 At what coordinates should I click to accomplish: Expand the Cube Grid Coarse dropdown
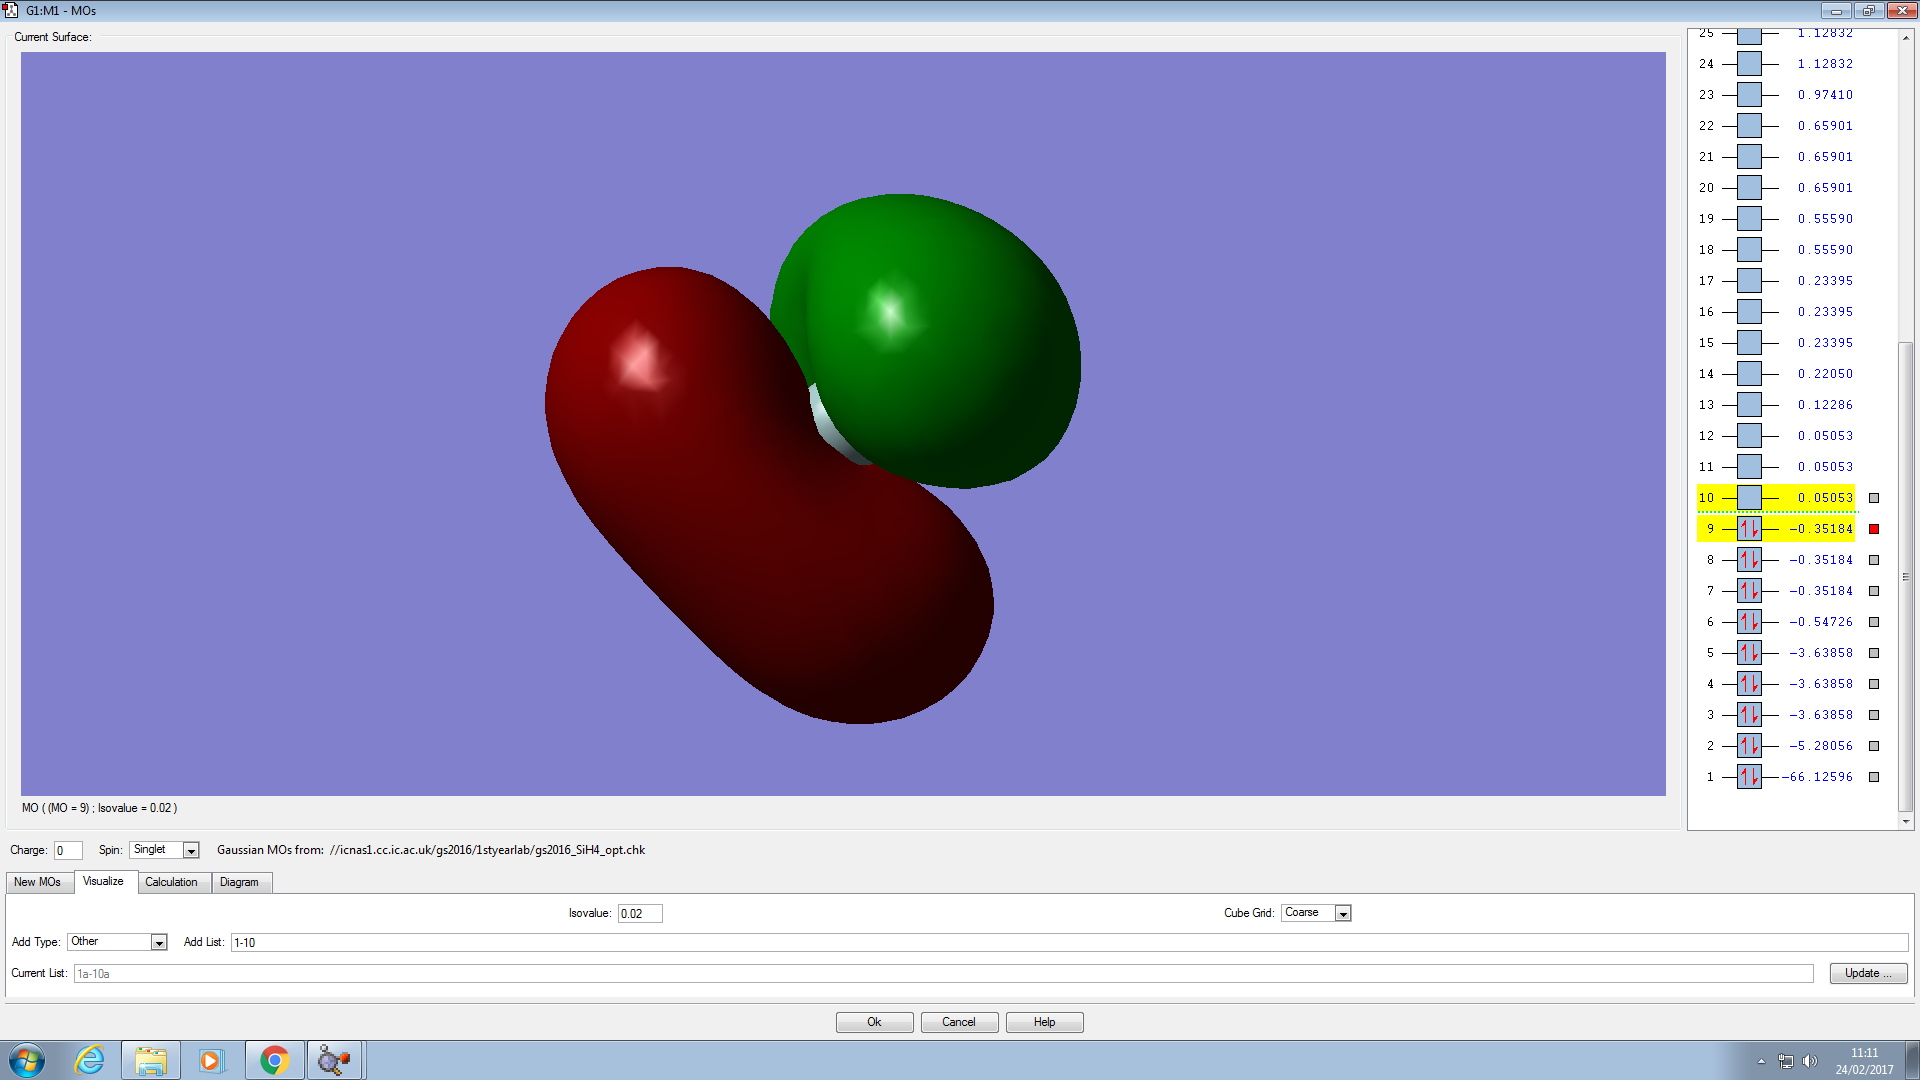click(x=1343, y=913)
